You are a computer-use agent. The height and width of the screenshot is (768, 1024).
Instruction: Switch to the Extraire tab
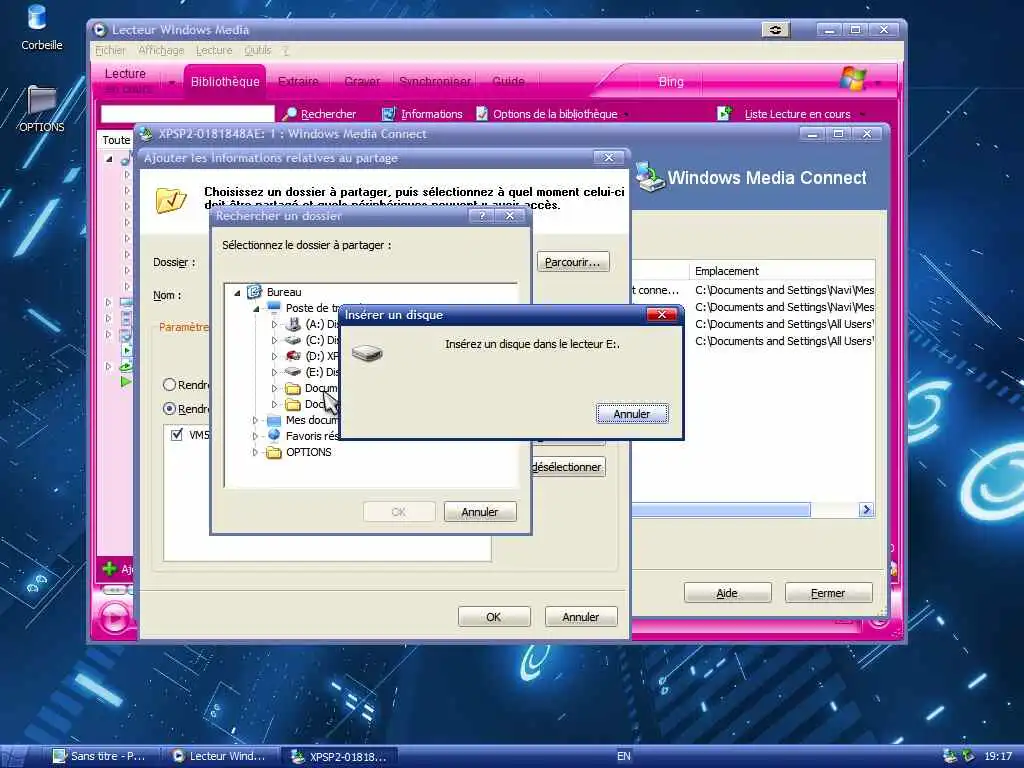(298, 82)
